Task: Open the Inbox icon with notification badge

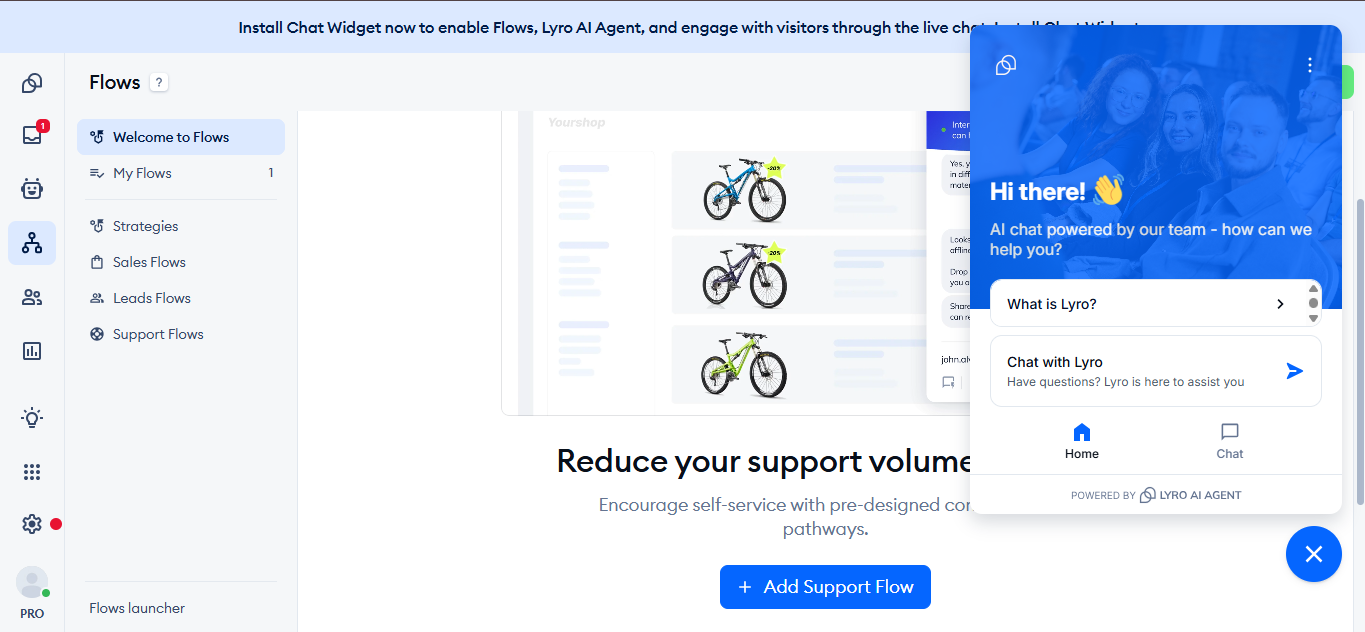Action: (x=32, y=135)
